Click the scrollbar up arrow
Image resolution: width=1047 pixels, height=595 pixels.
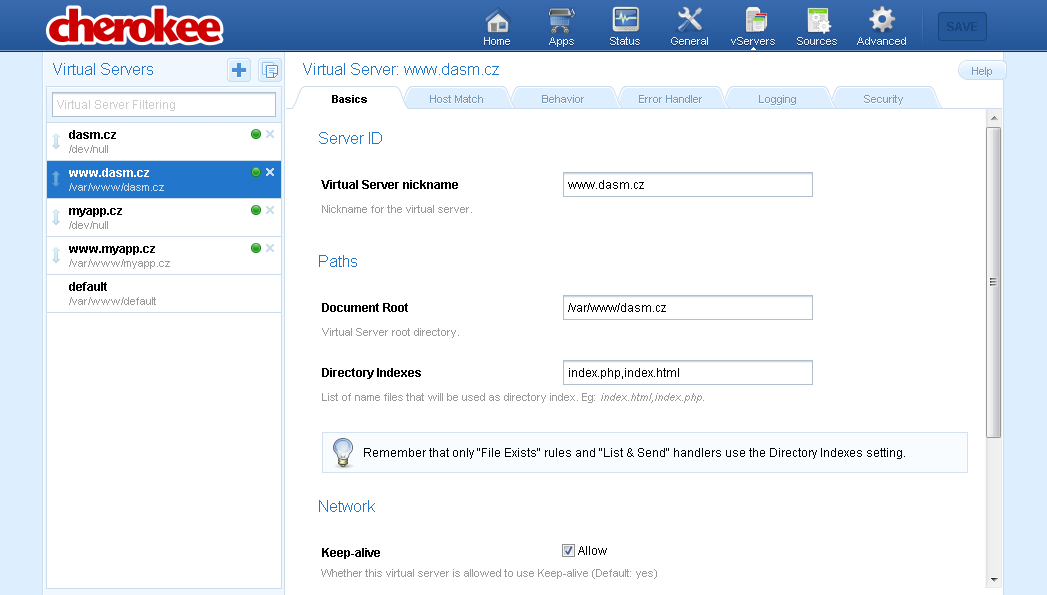click(x=994, y=118)
